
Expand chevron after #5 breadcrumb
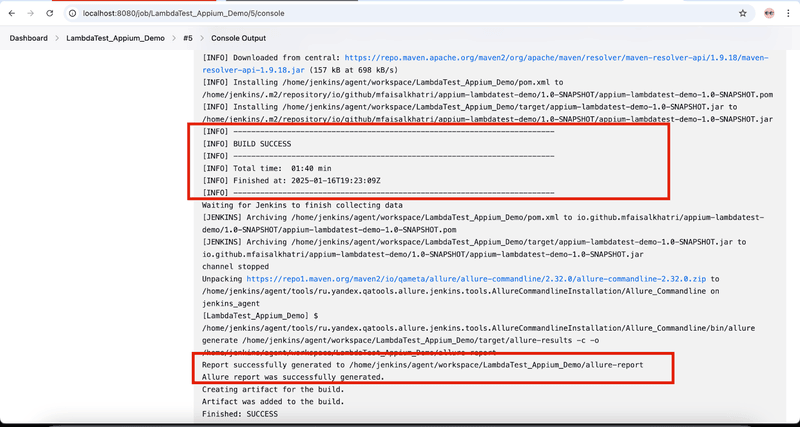[202, 38]
